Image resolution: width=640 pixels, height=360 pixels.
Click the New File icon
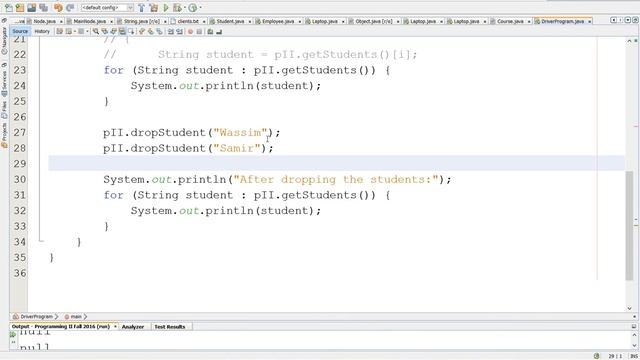(9, 8)
